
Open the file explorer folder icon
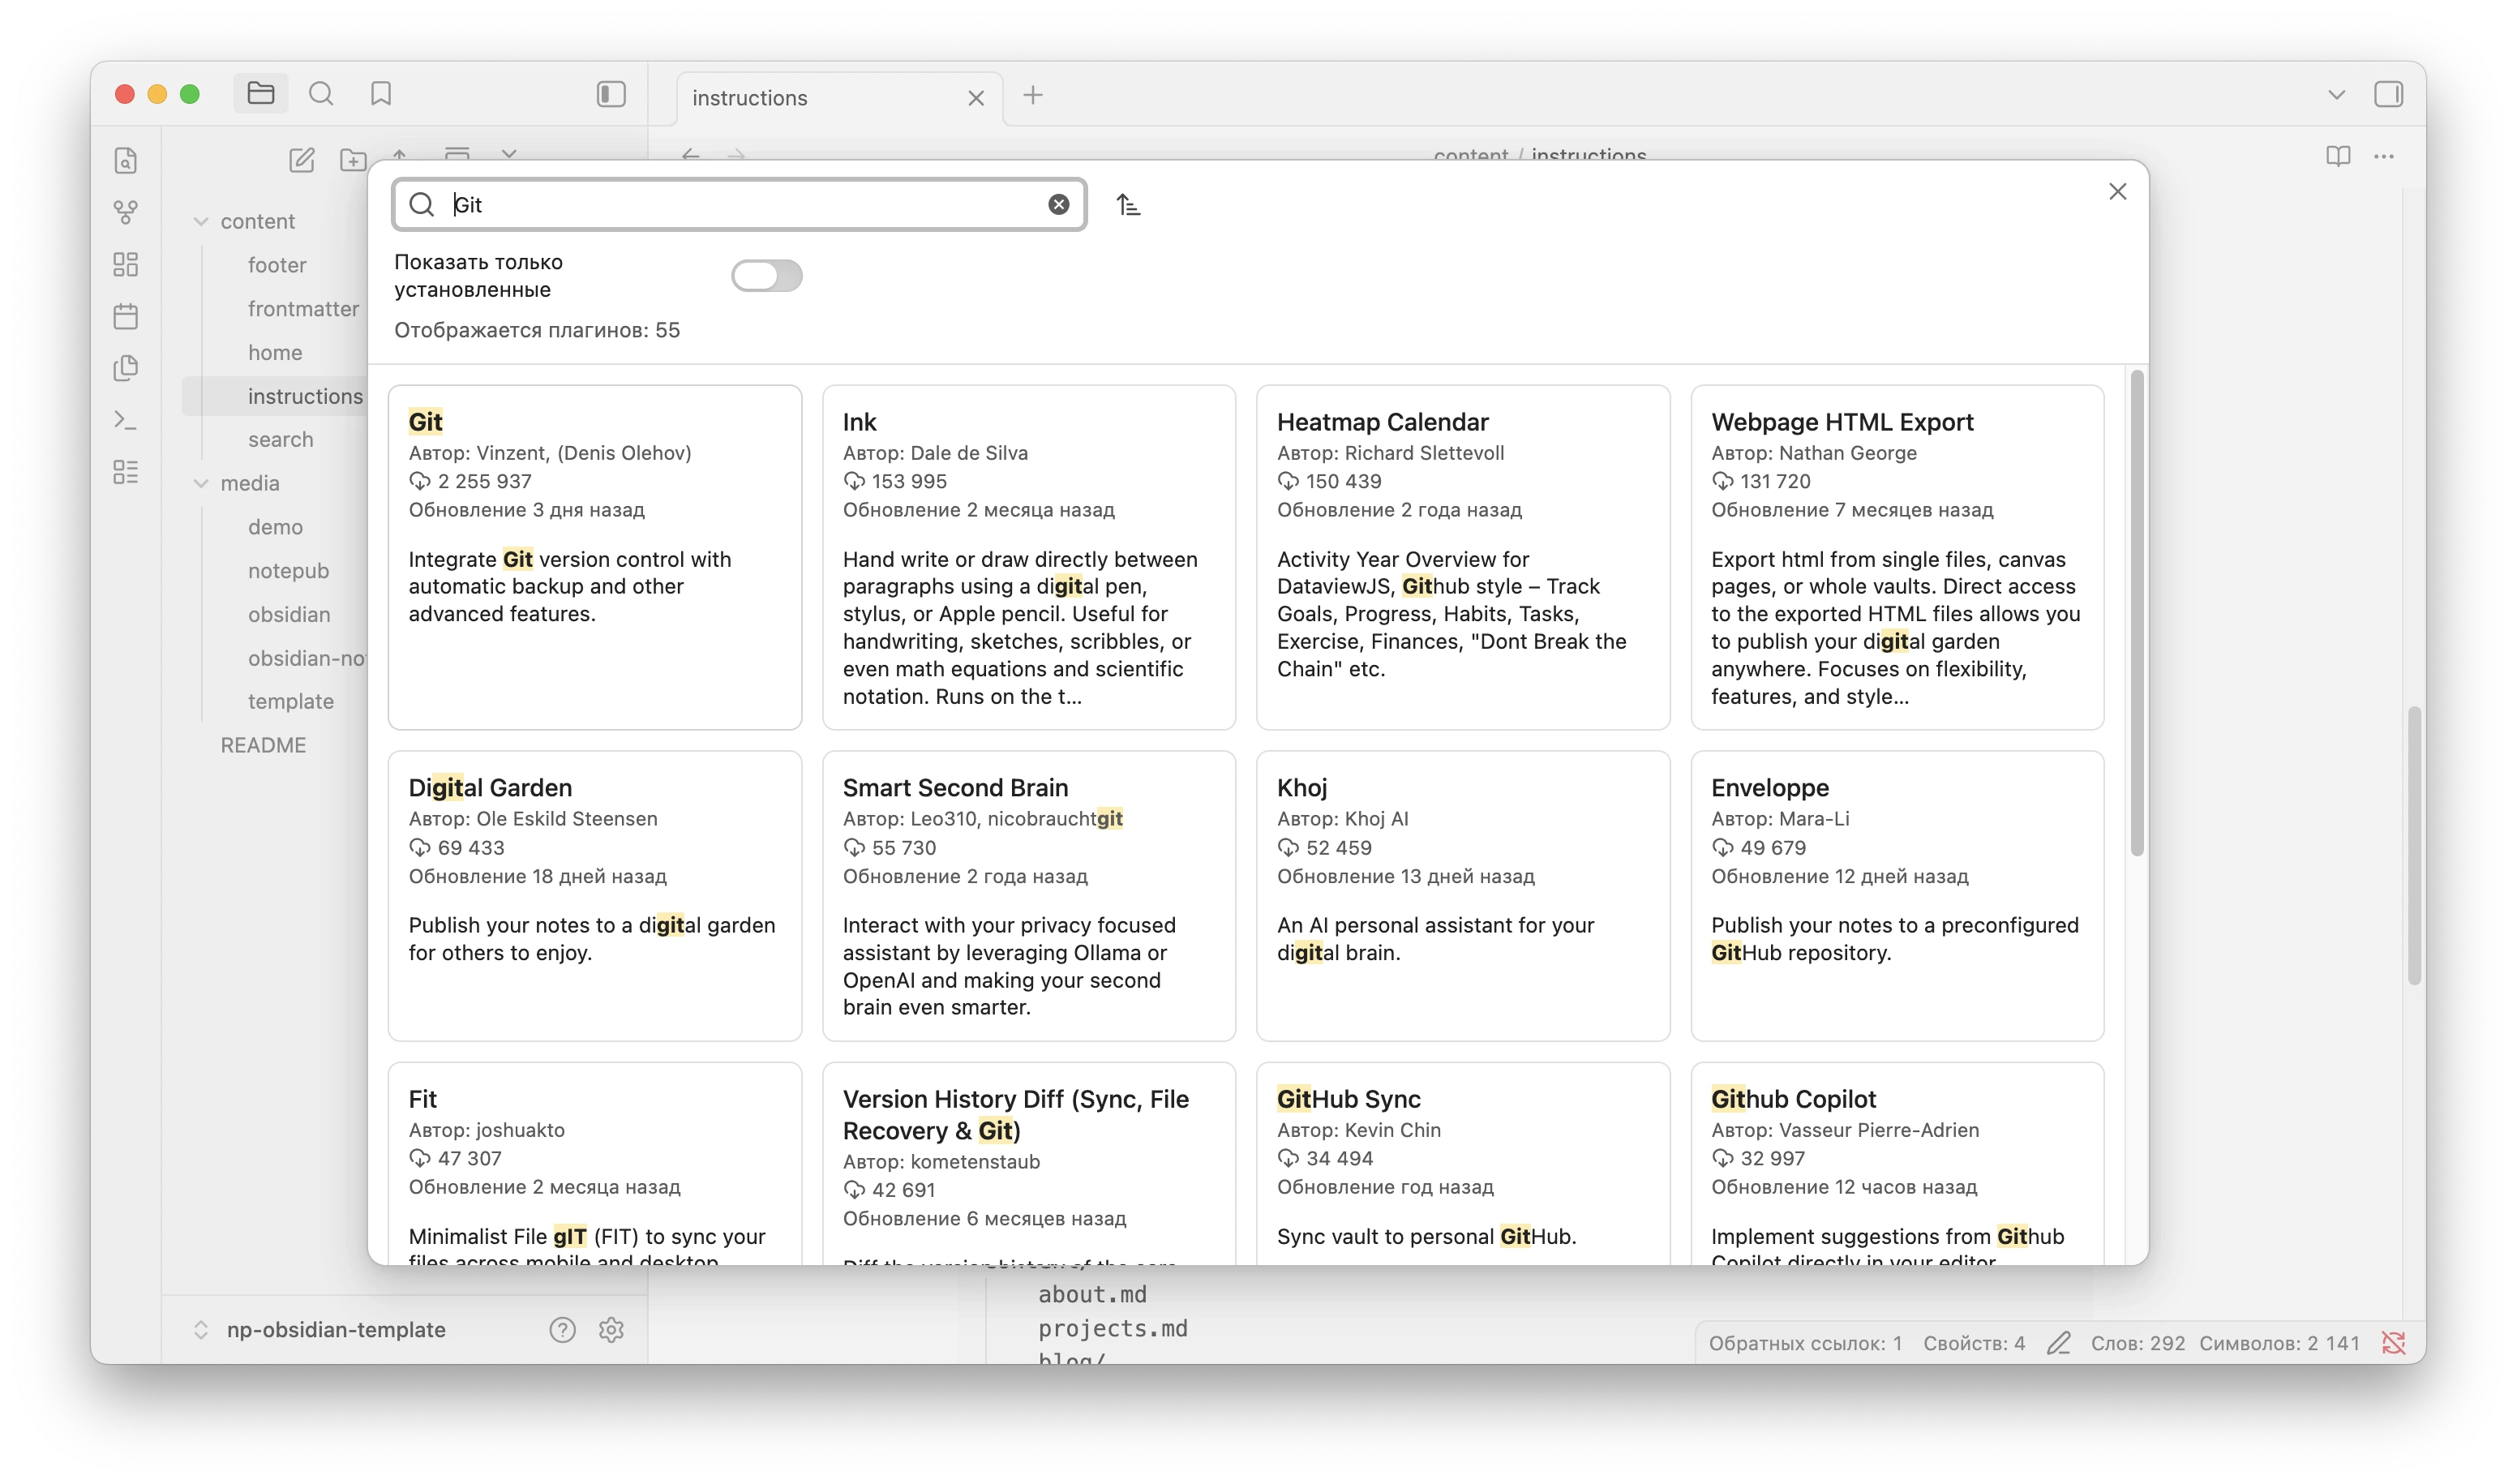(260, 94)
